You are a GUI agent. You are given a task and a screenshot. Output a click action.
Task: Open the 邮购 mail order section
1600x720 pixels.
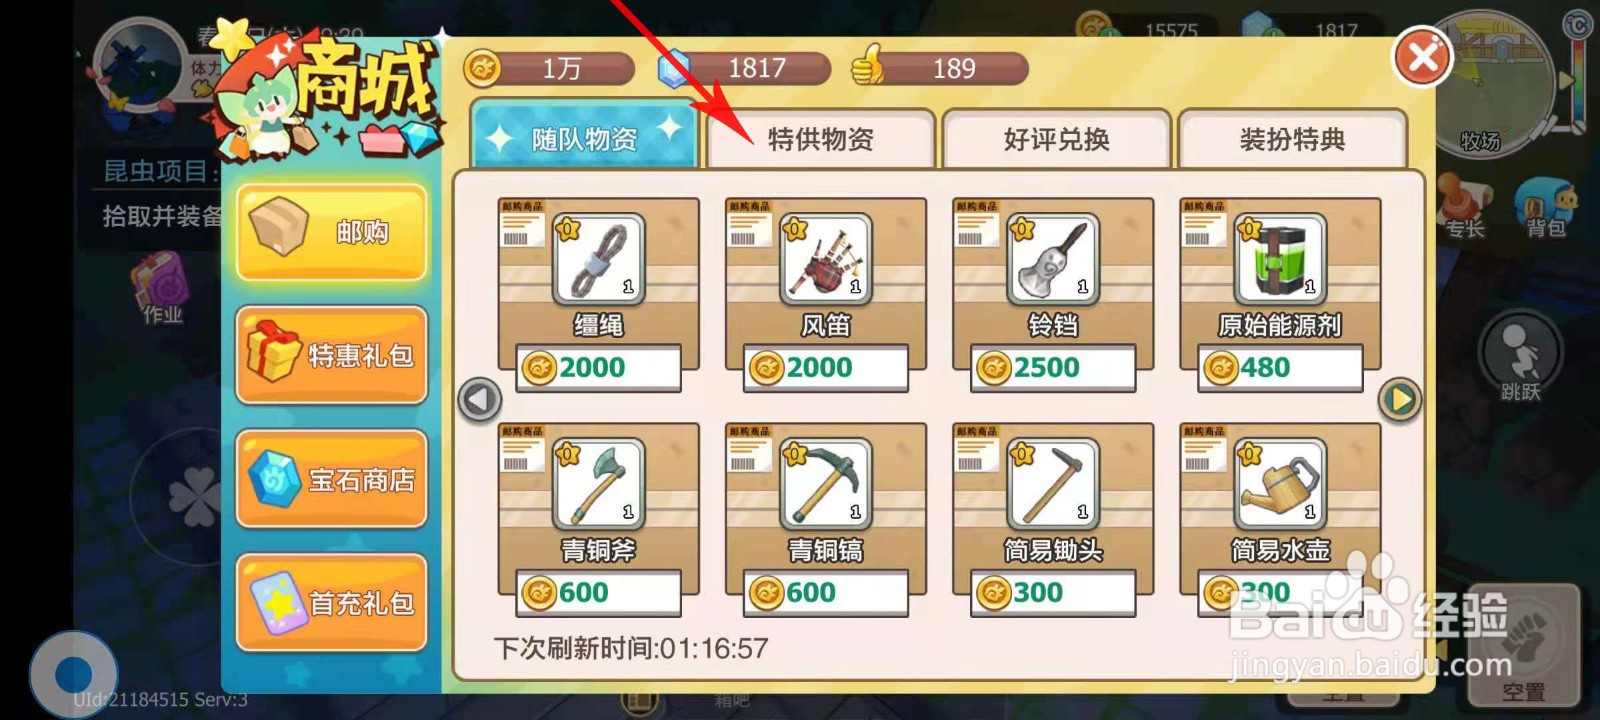click(x=332, y=232)
